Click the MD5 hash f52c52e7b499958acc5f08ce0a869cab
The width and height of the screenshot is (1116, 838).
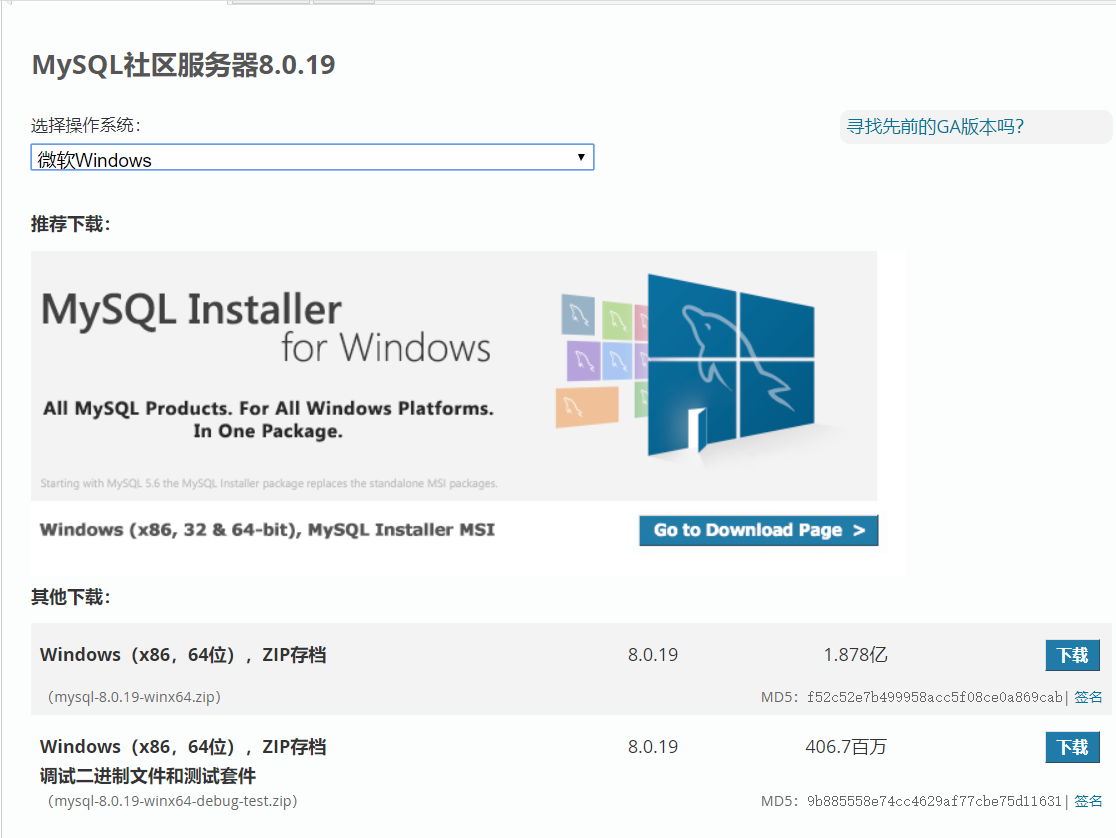pos(935,697)
